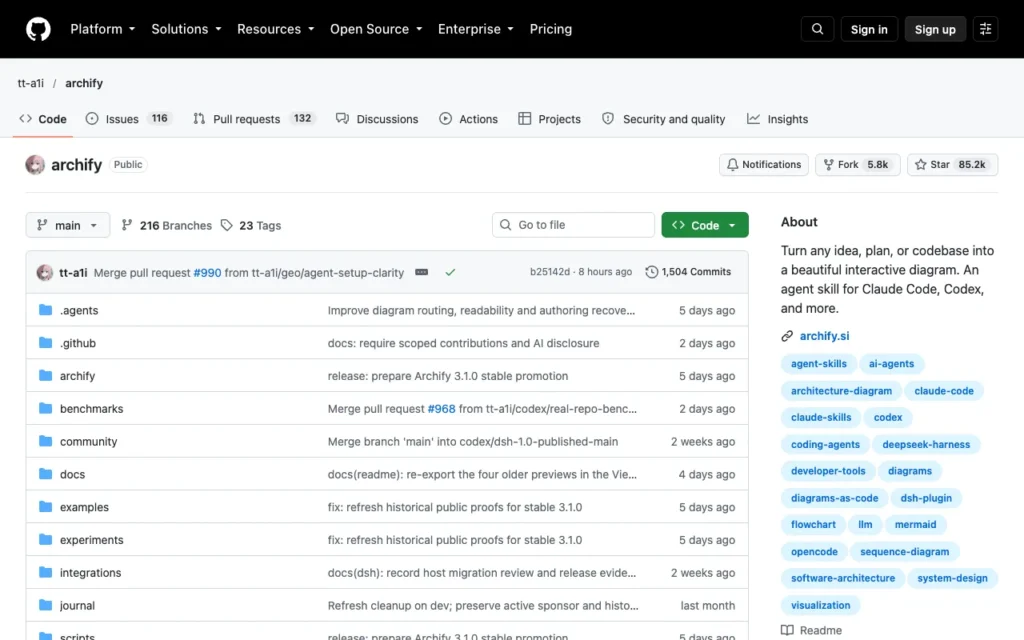Open the appearance settings icon next to Sign up
This screenshot has width=1024, height=640.
tap(985, 29)
